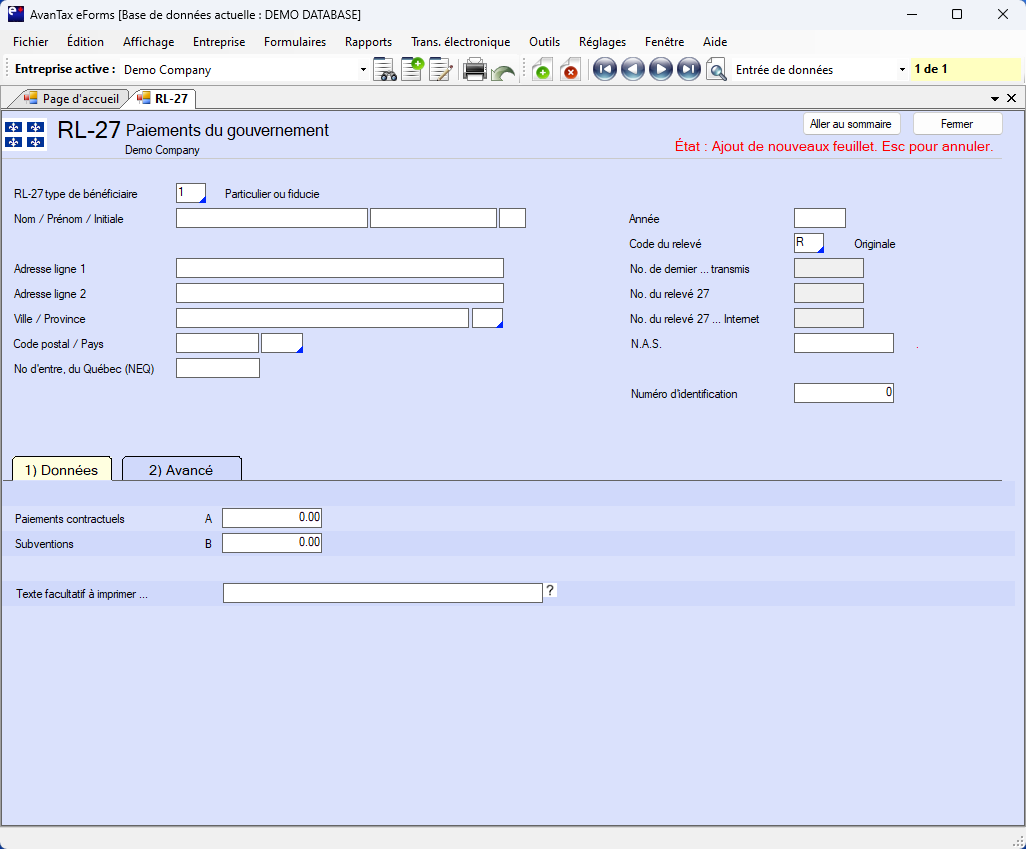1026x849 pixels.
Task: Go to the first record
Action: (604, 70)
